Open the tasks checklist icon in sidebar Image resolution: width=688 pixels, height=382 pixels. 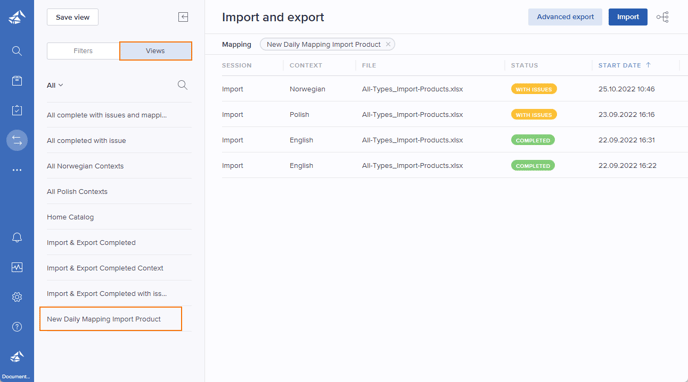17,111
